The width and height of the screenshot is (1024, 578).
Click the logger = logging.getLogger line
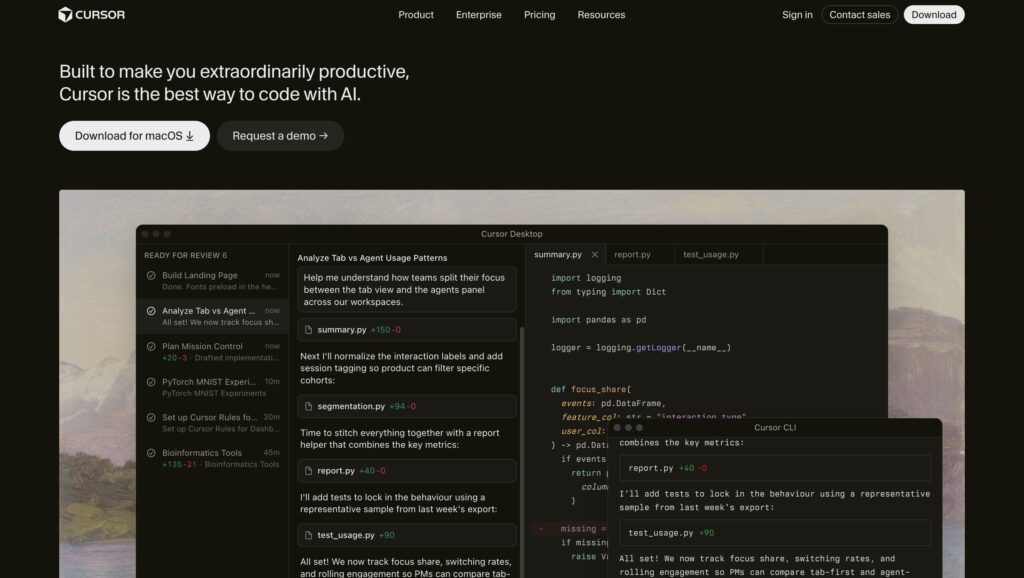click(641, 348)
